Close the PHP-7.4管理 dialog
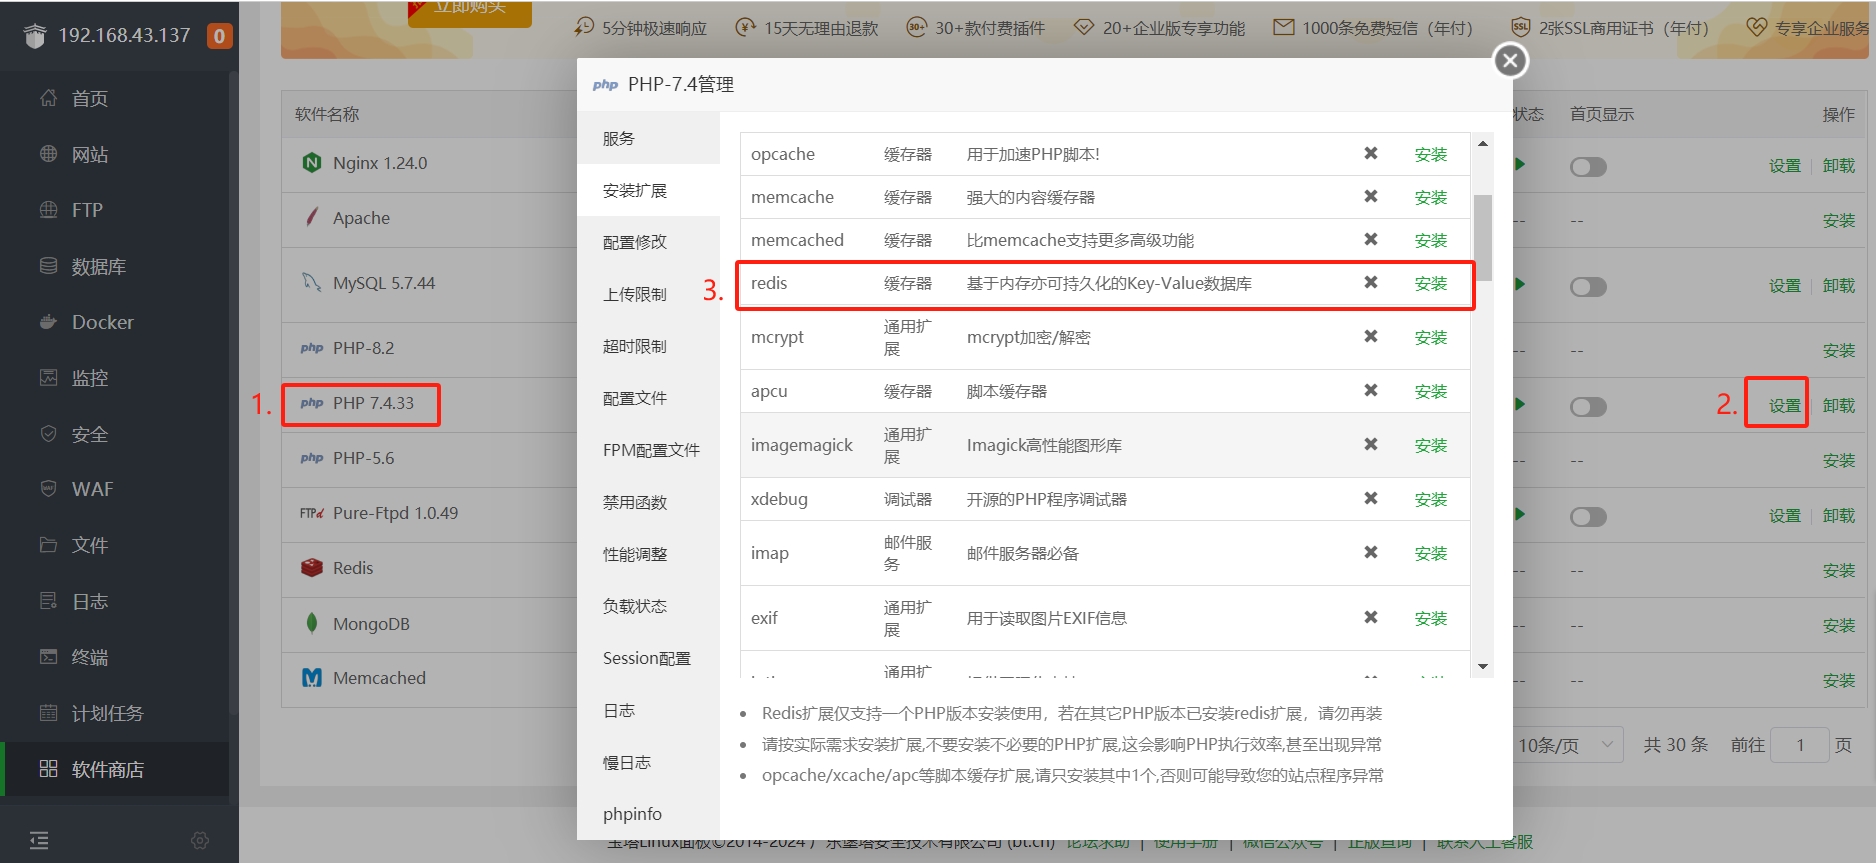This screenshot has height=863, width=1876. [x=1511, y=61]
